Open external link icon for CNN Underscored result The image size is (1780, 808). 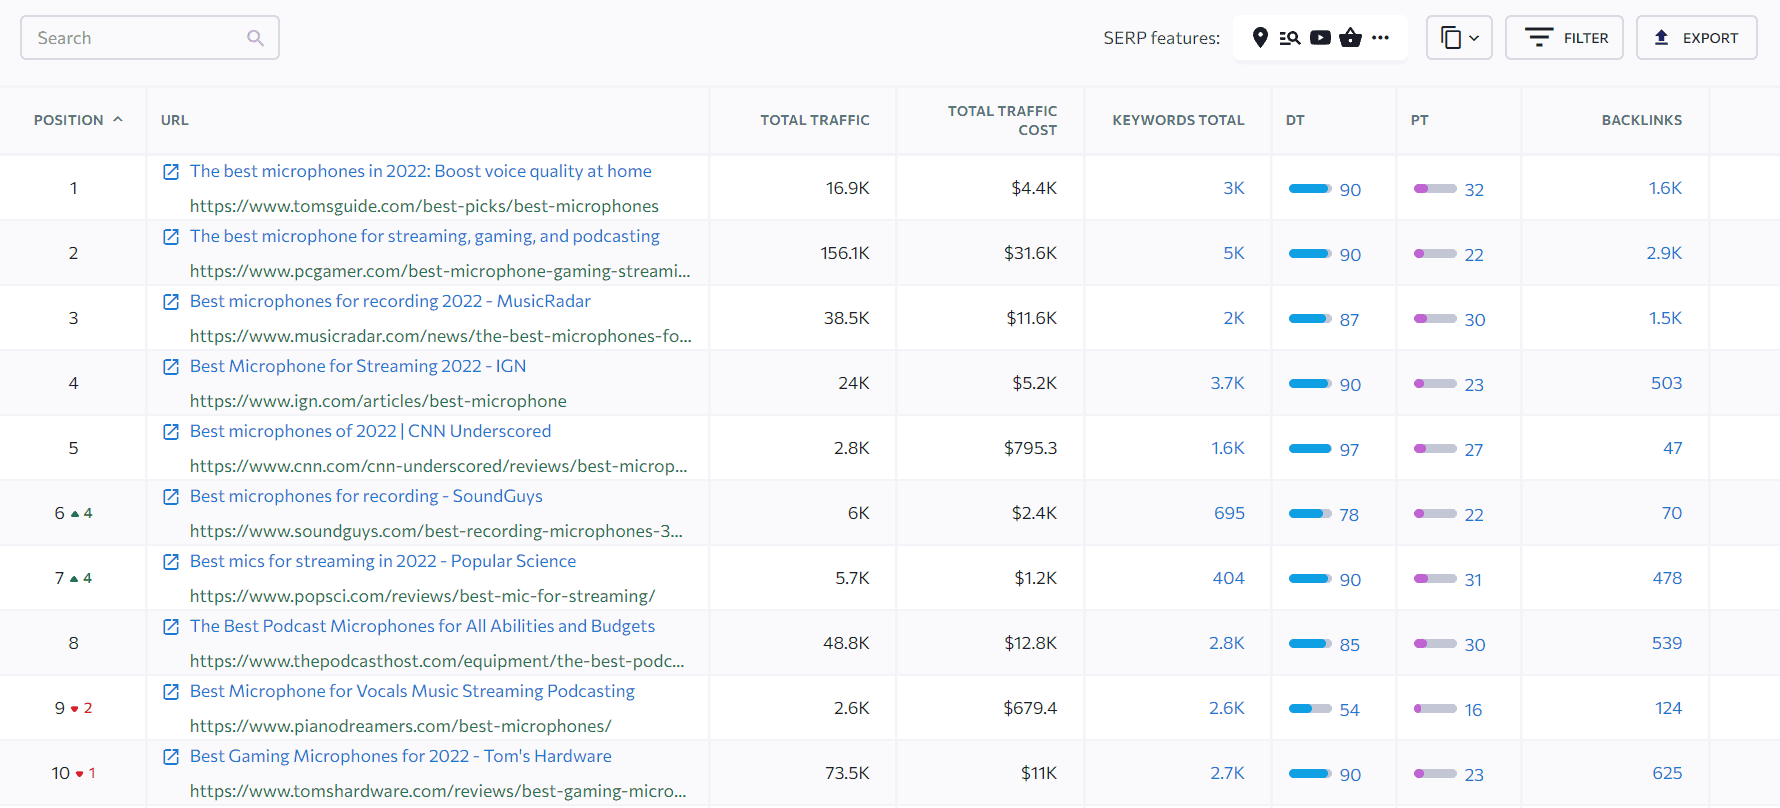171,432
